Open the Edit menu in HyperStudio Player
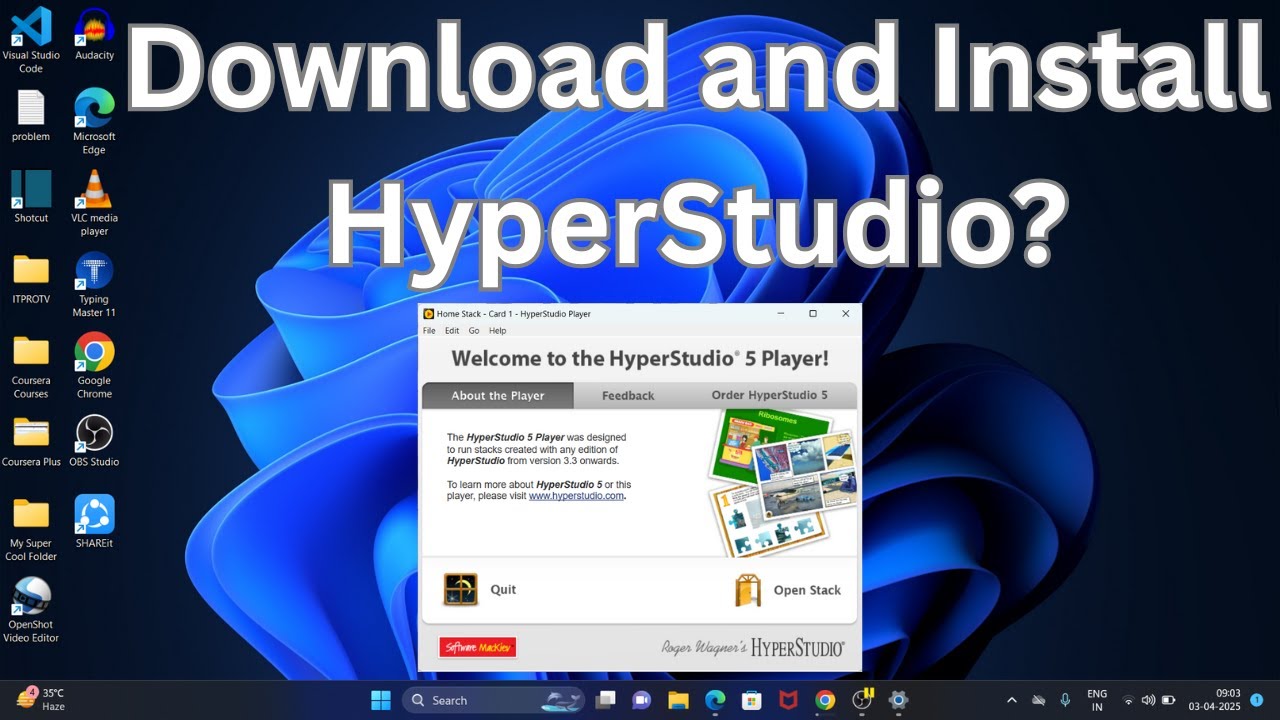The width and height of the screenshot is (1280, 720). pos(452,331)
